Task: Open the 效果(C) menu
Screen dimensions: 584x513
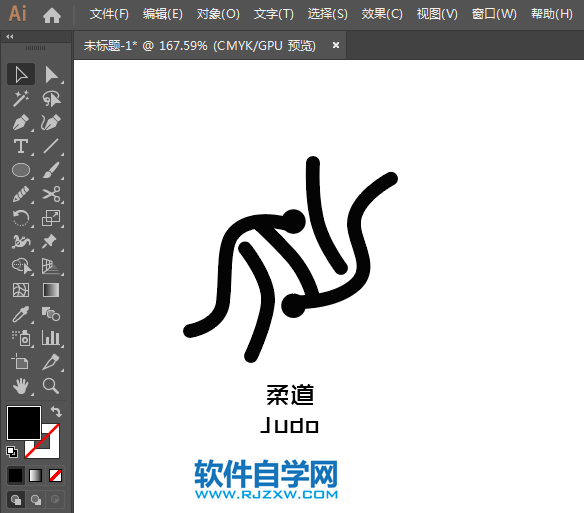Action: coord(382,14)
